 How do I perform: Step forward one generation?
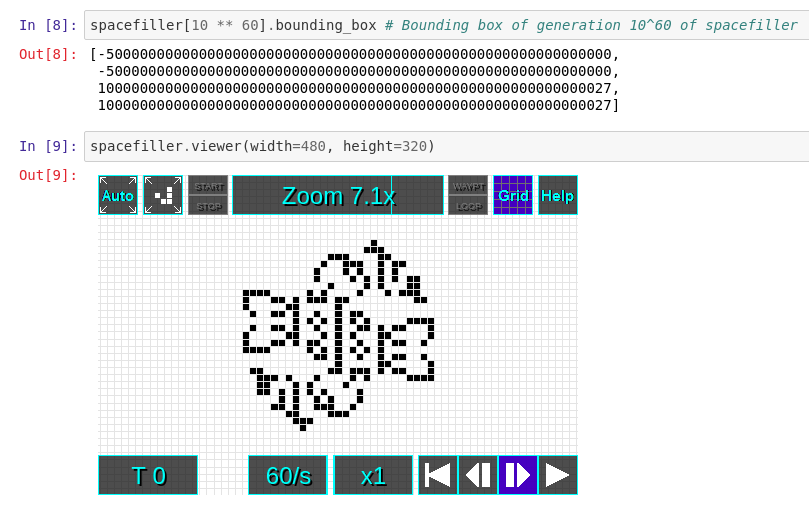coord(518,475)
